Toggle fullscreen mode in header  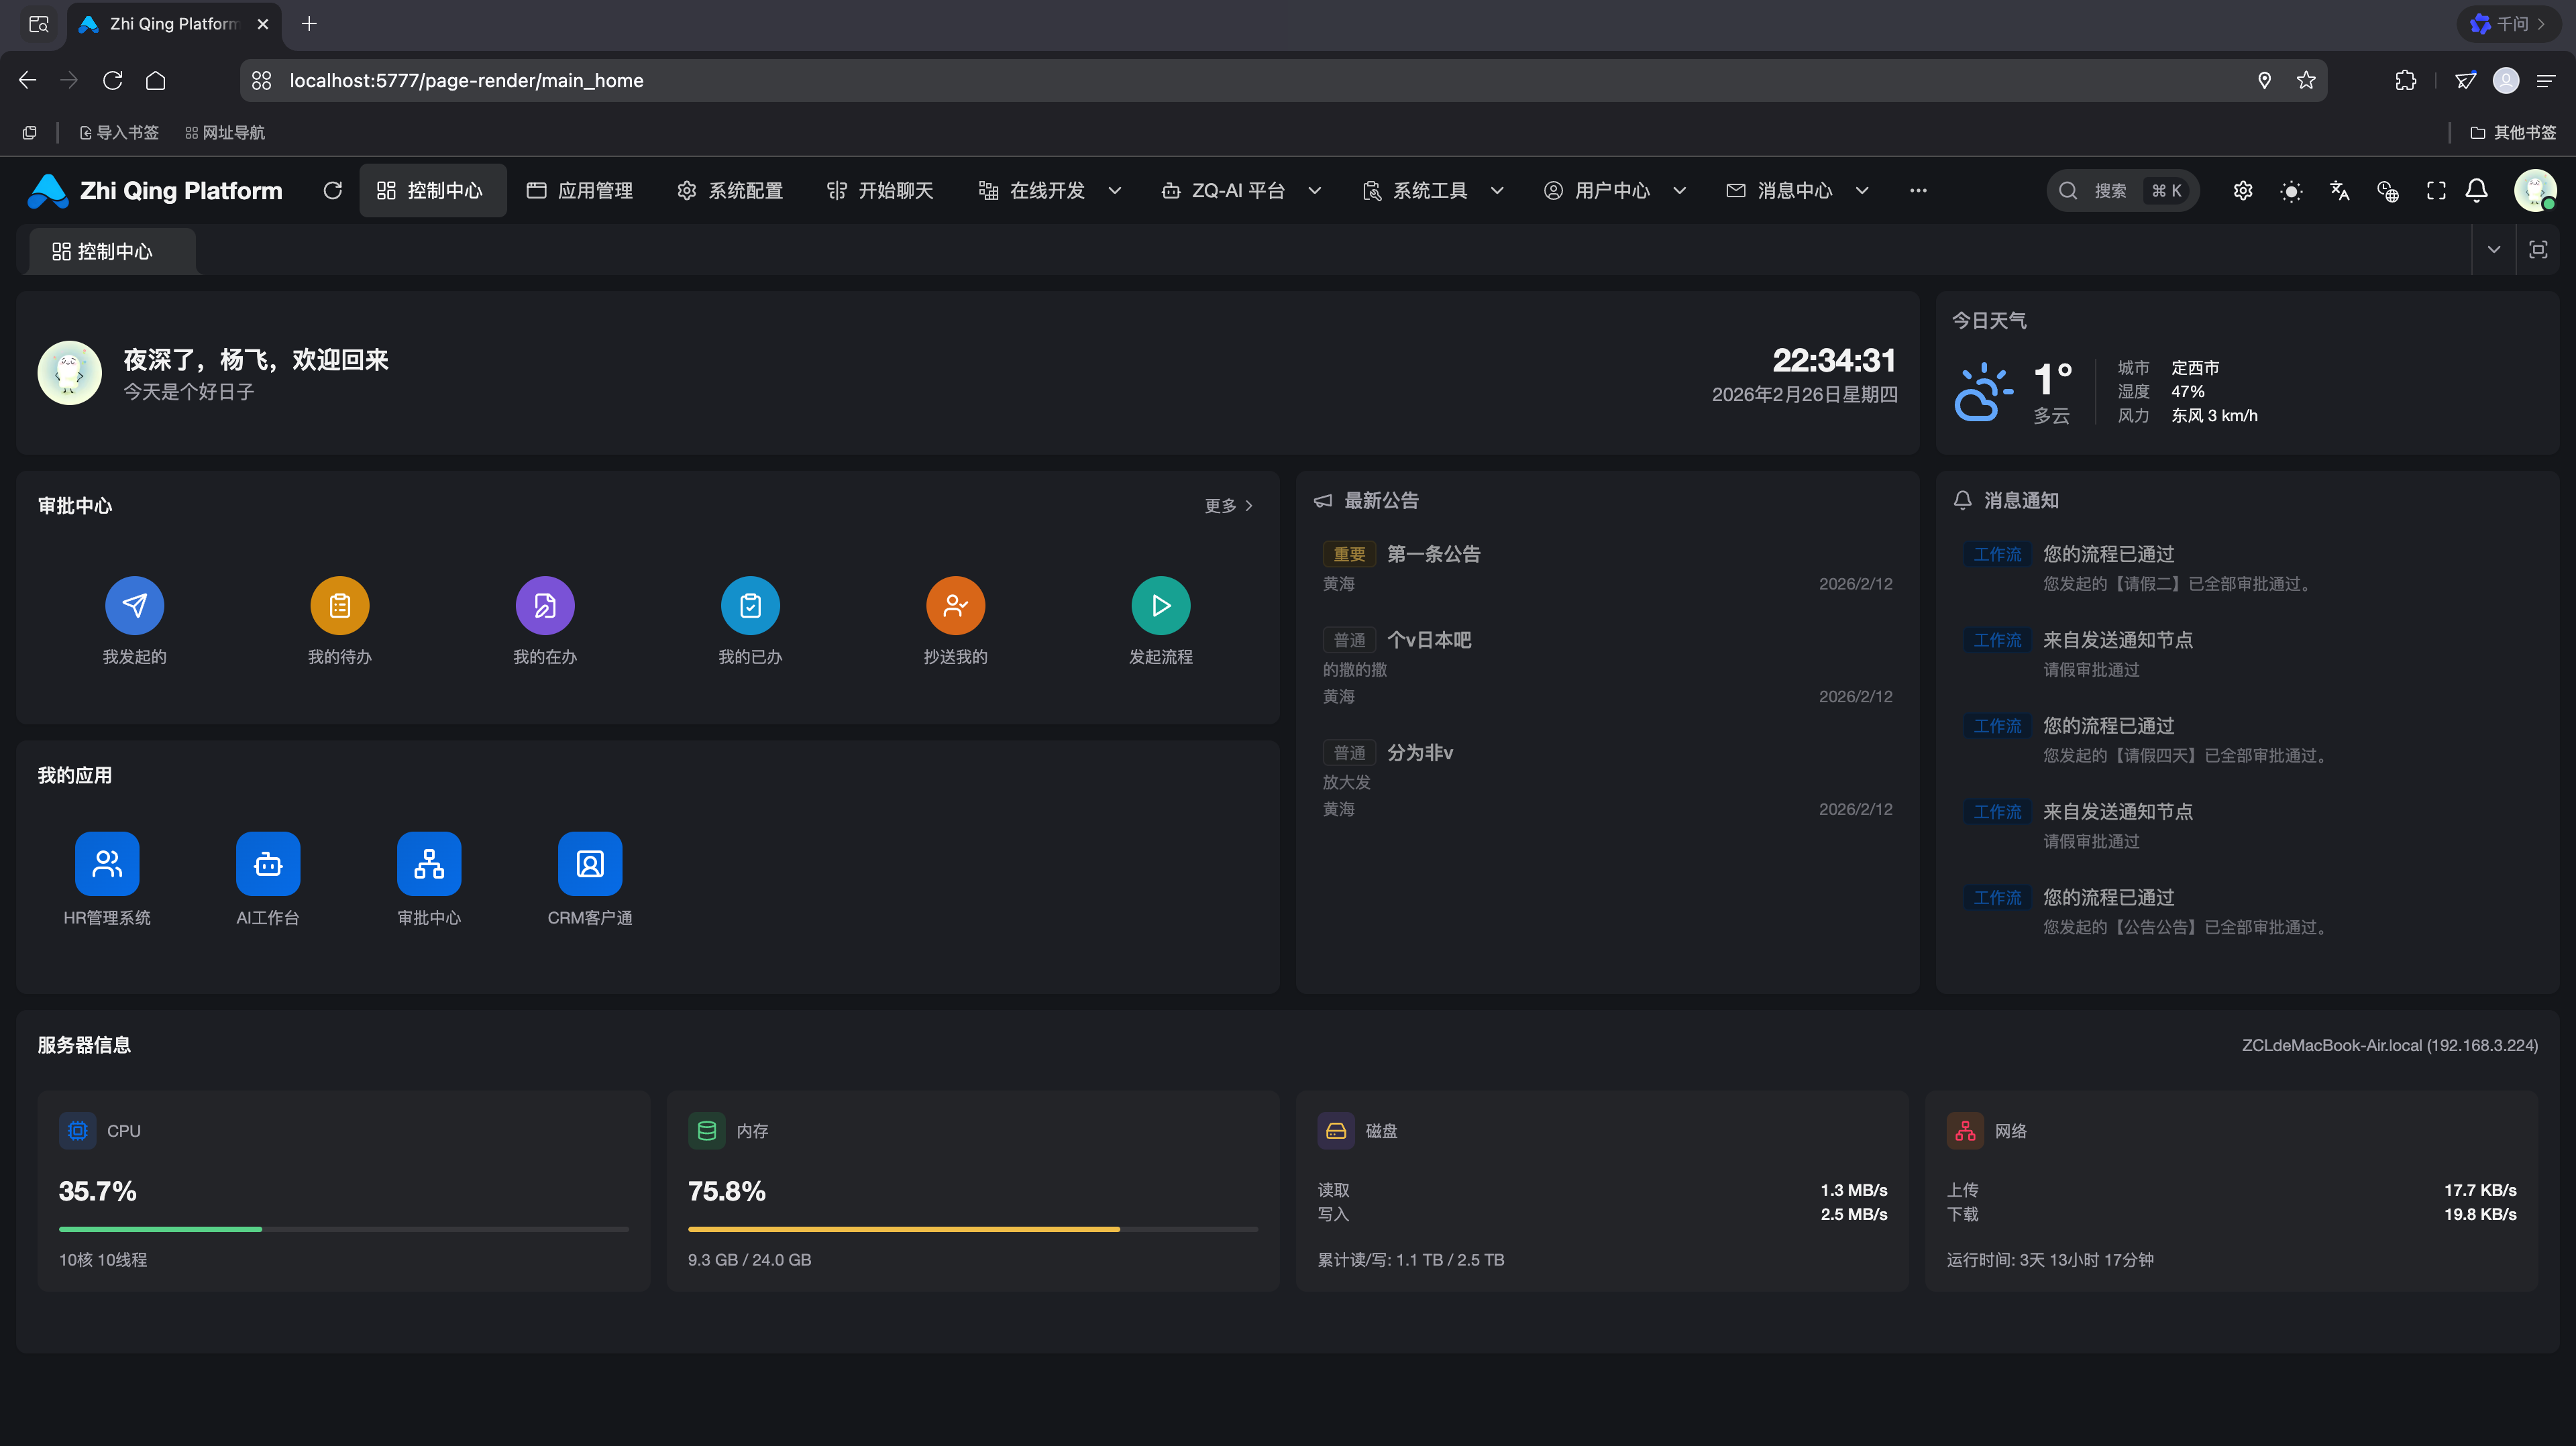coord(2436,191)
